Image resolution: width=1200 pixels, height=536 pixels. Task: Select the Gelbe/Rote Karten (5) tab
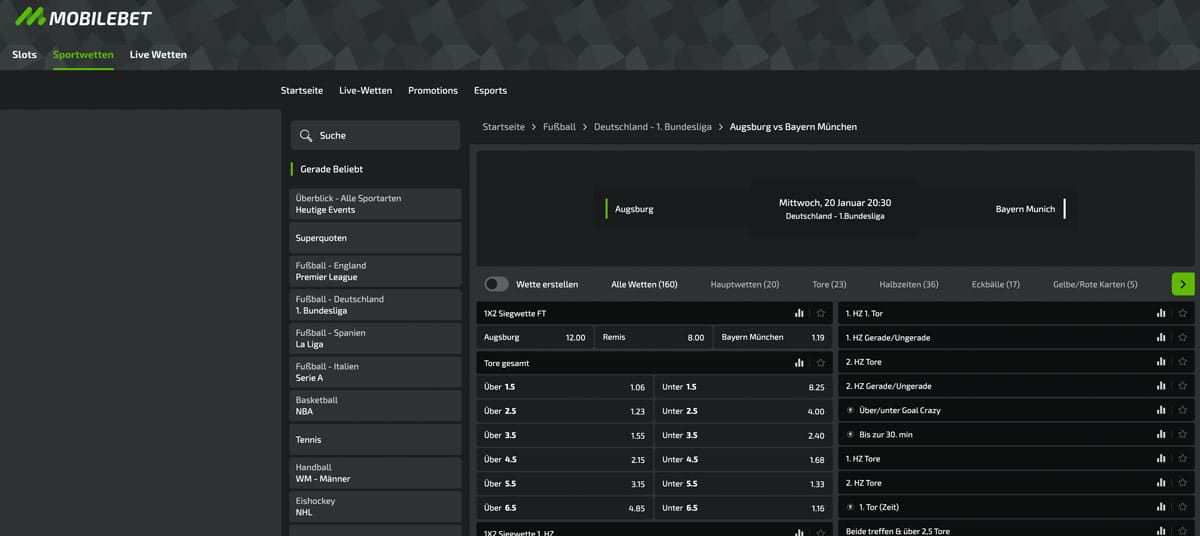point(1095,284)
